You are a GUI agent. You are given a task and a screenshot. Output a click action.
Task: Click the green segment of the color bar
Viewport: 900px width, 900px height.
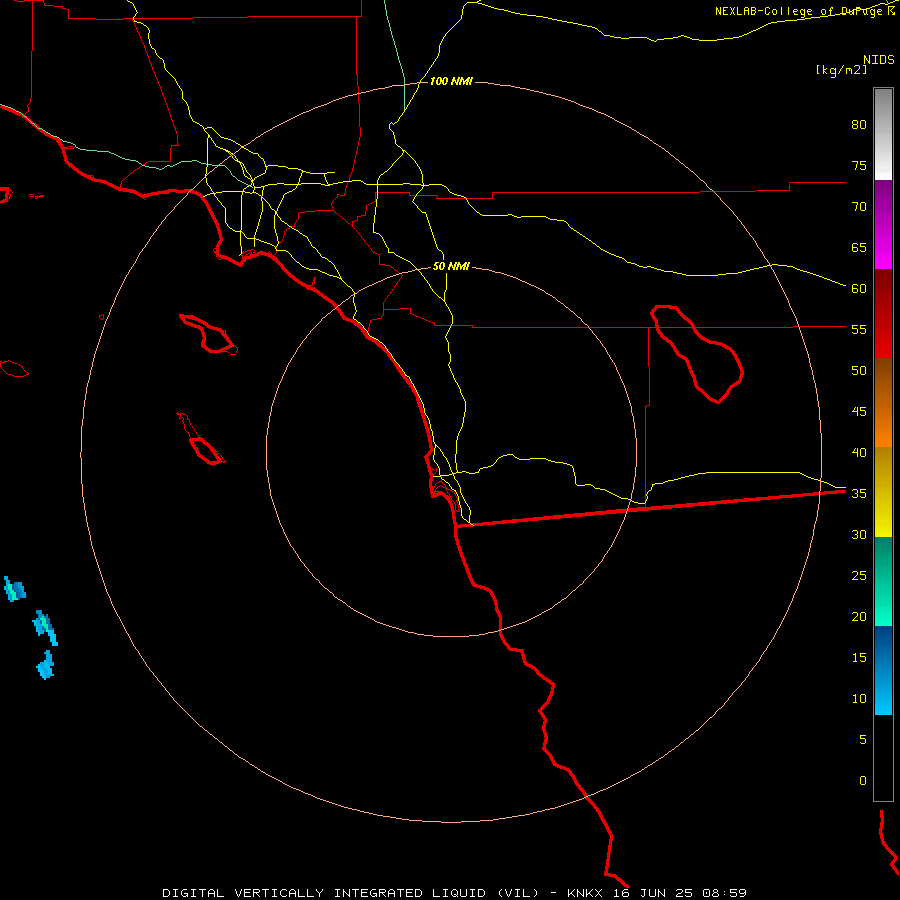pyautogui.click(x=883, y=581)
